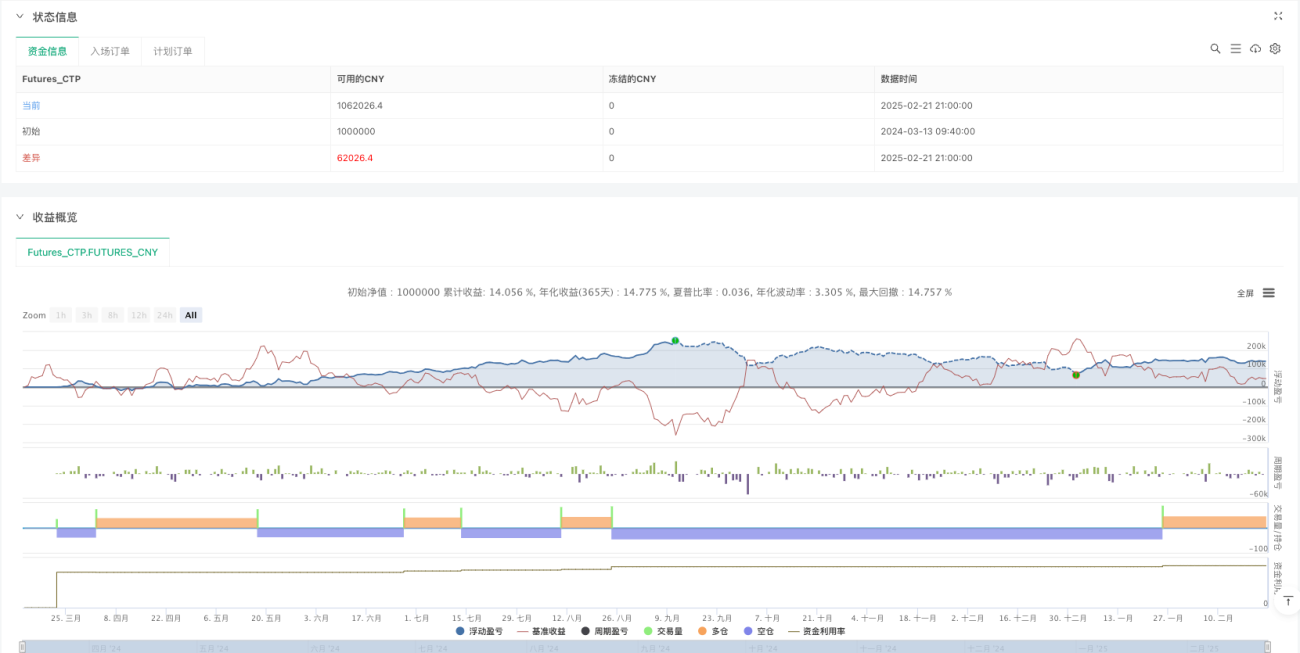The width and height of the screenshot is (1300, 653).
Task: Collapse the 收益概览 section
Action: (19, 217)
